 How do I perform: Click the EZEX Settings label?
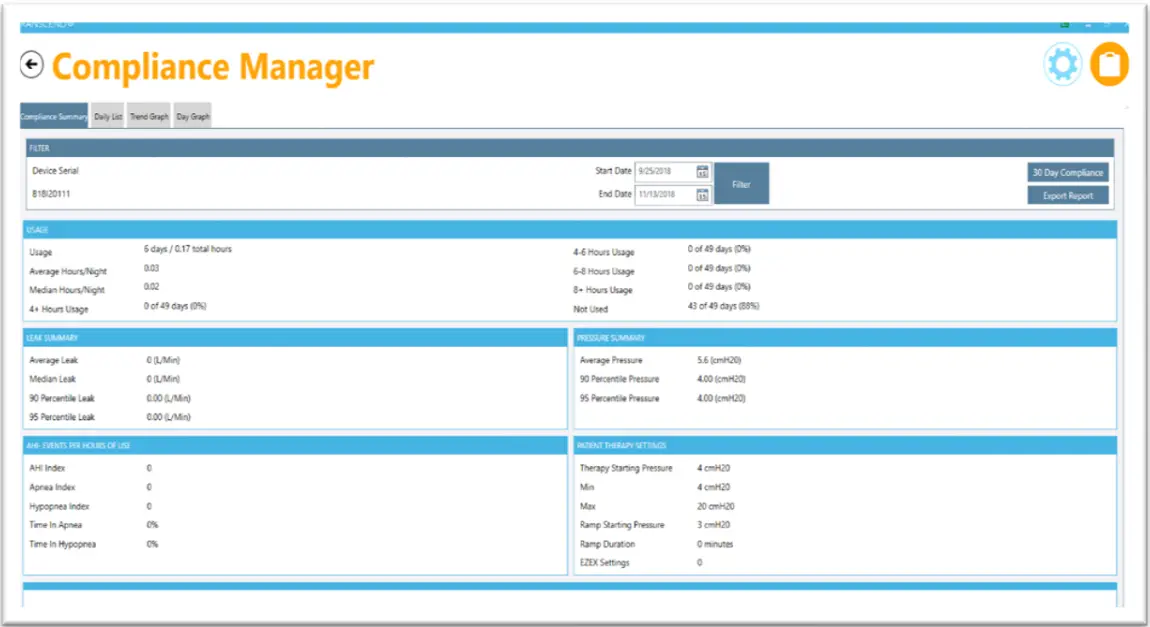point(604,563)
